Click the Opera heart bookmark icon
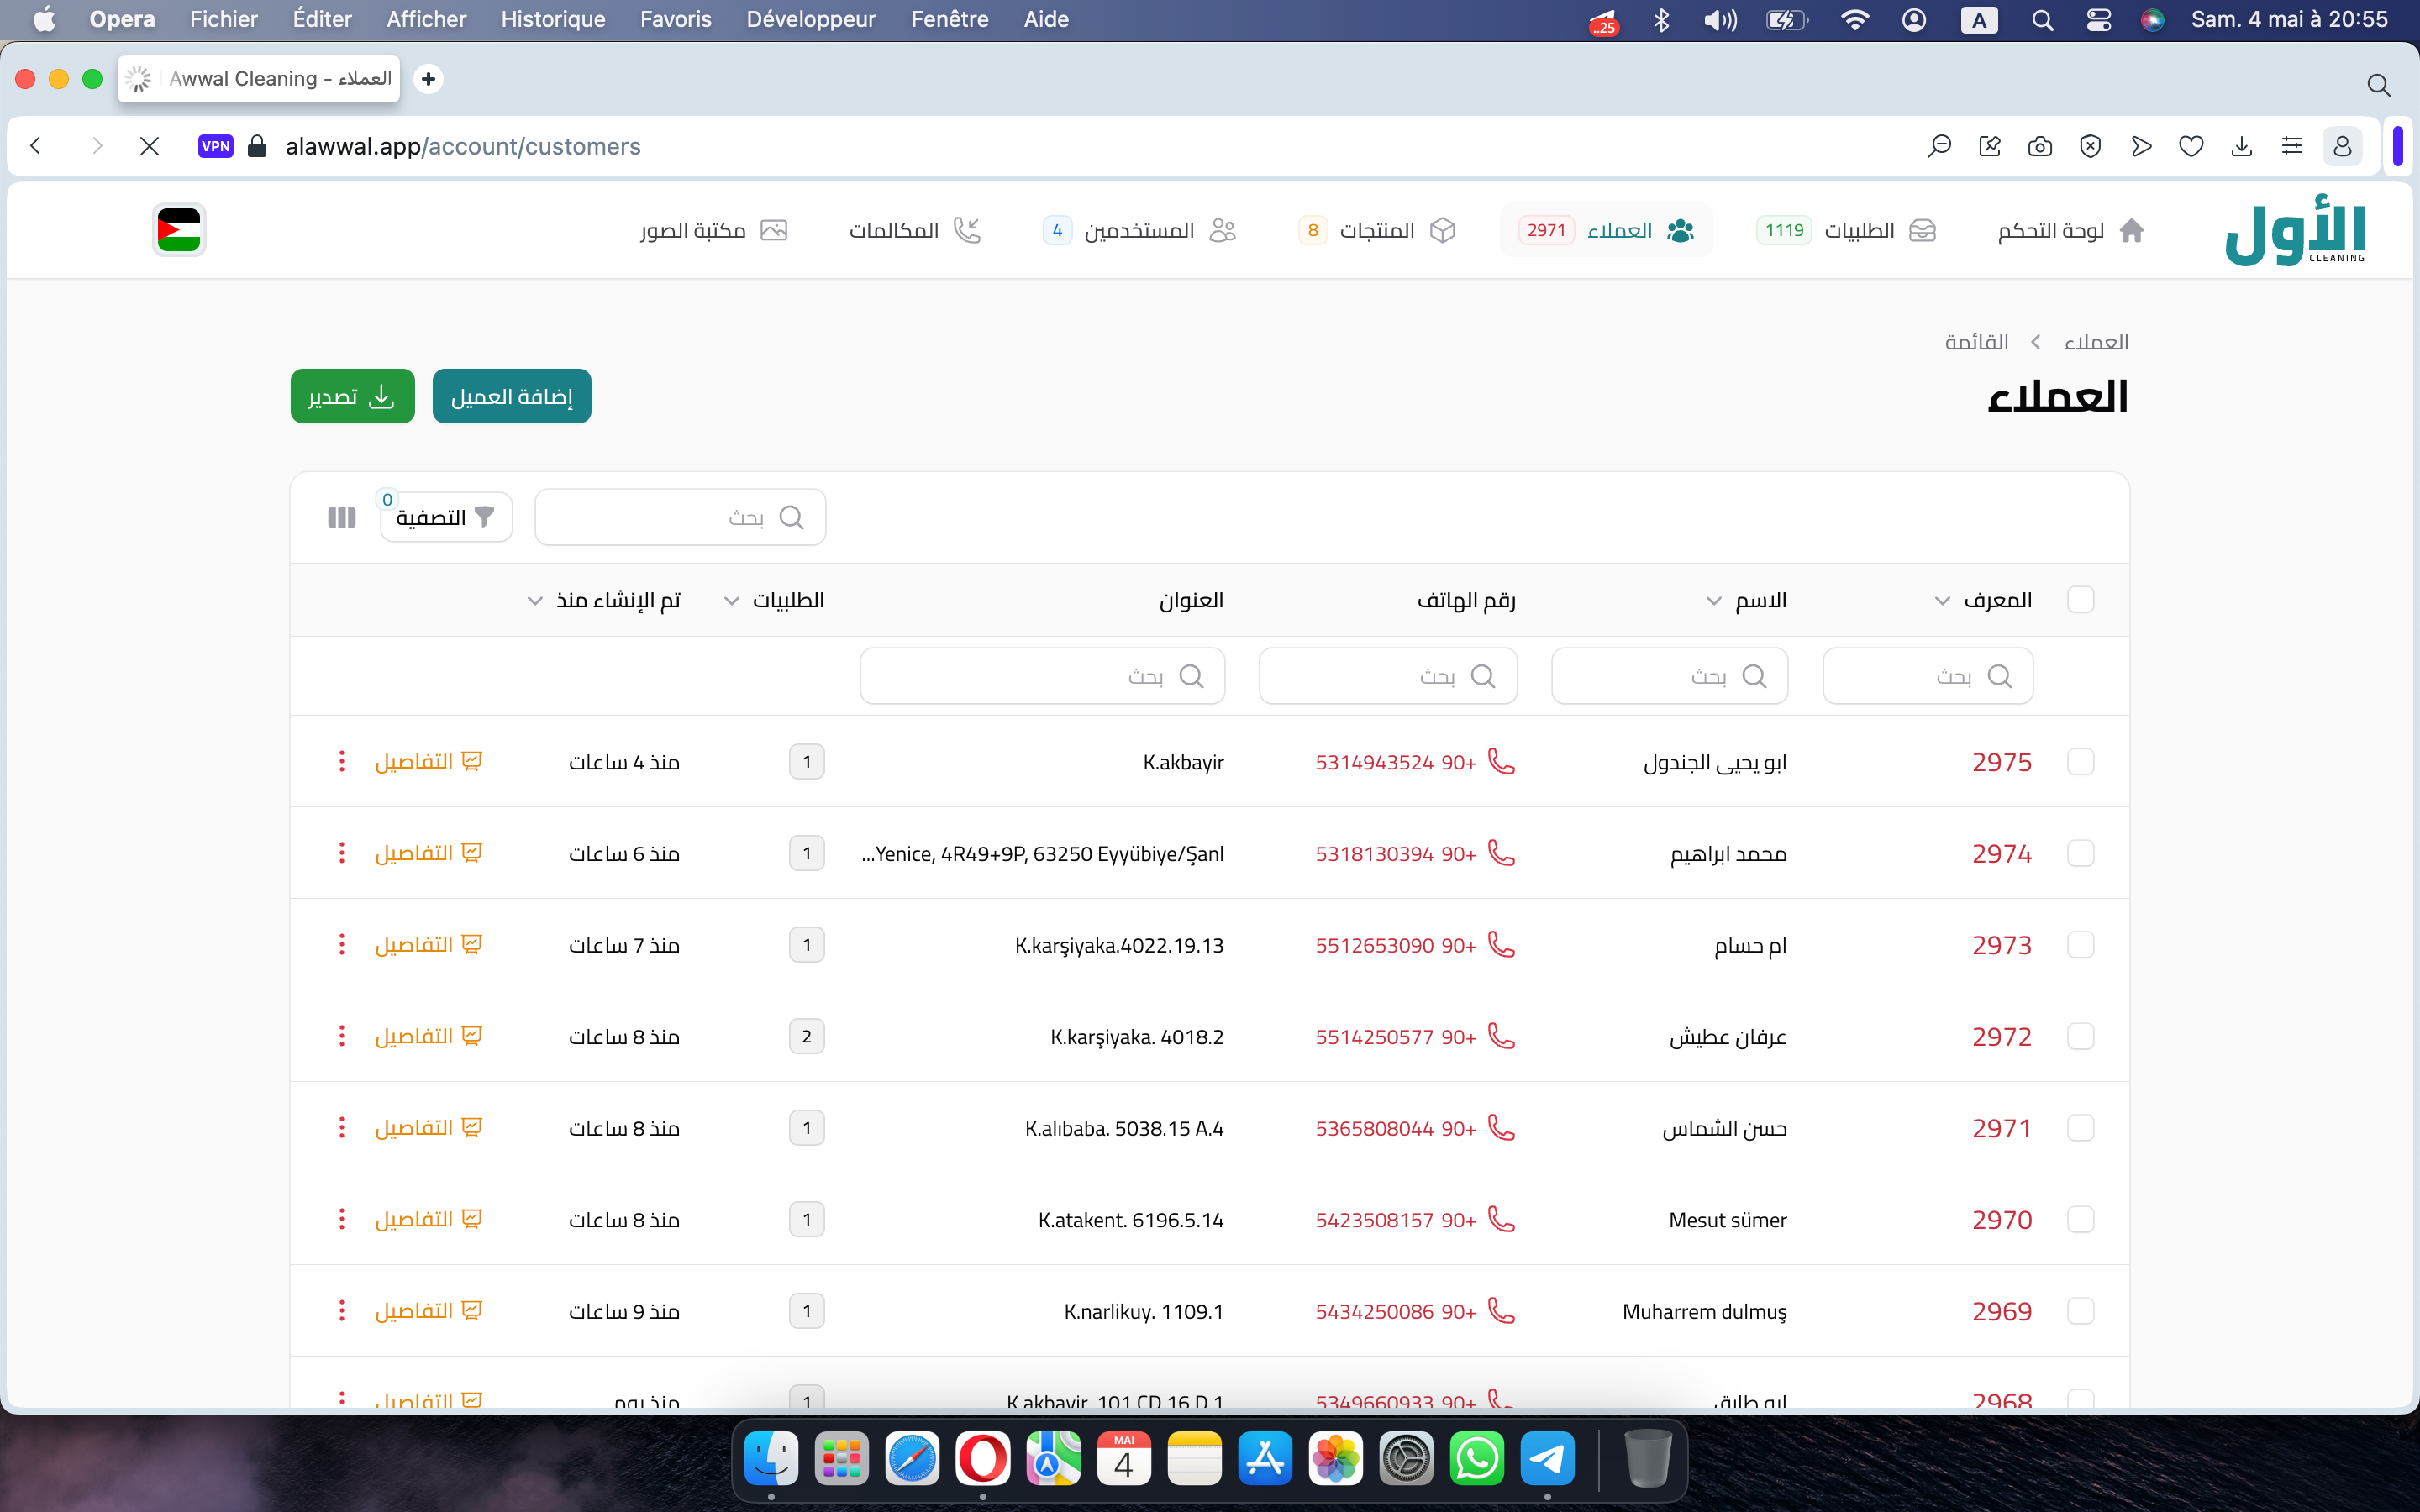 2191,147
